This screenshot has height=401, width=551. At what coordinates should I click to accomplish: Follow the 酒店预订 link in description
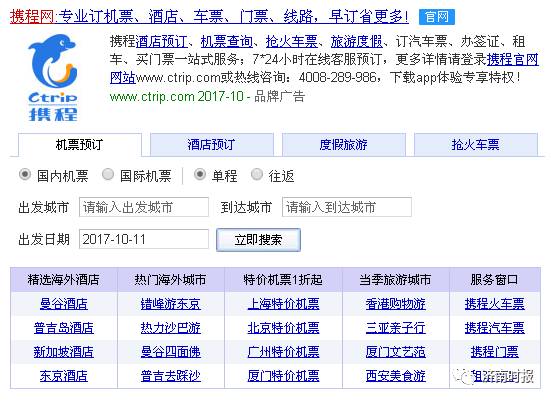click(x=162, y=41)
